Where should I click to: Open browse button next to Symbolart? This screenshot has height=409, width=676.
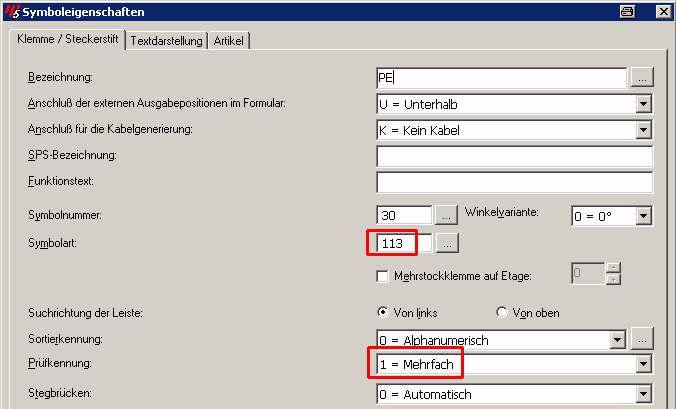pos(447,243)
